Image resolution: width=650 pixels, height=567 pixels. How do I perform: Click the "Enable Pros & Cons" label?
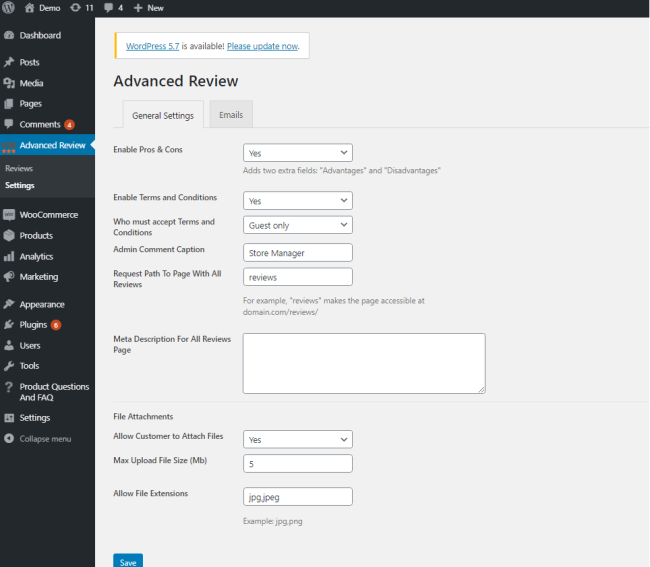[x=148, y=150]
